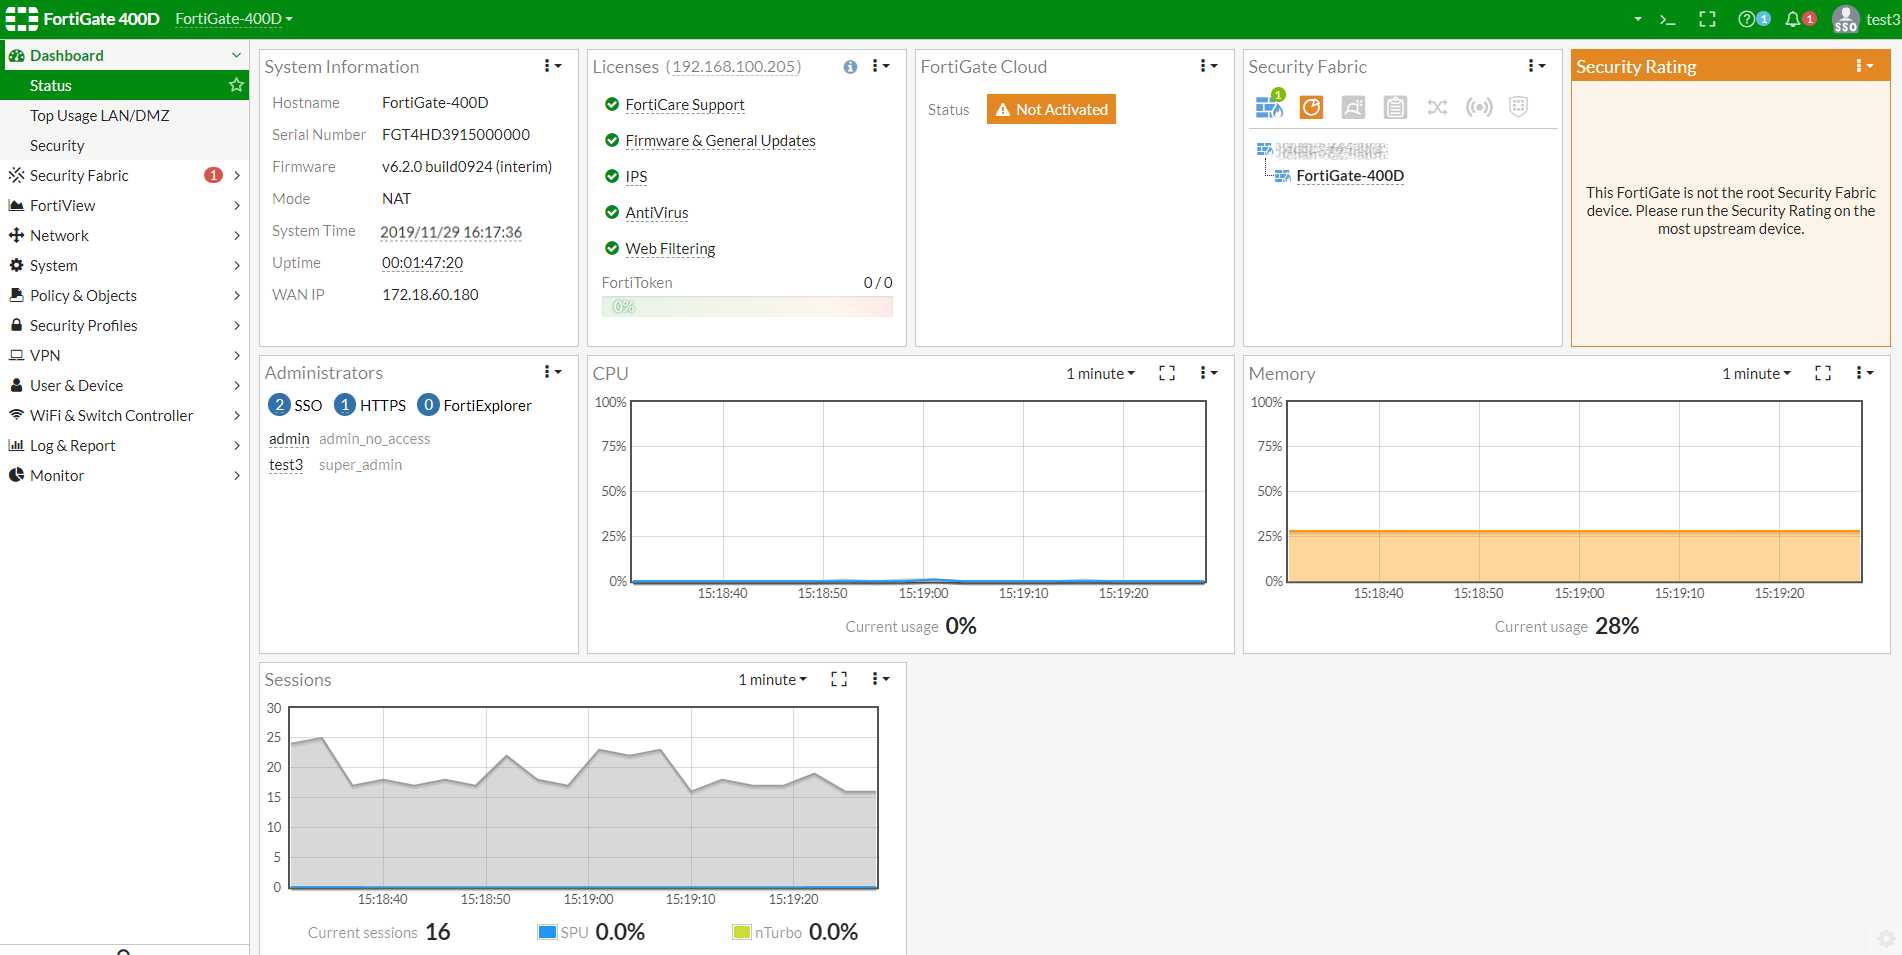Open the FortiCare Support license link
Image resolution: width=1902 pixels, height=955 pixels.
pos(685,105)
